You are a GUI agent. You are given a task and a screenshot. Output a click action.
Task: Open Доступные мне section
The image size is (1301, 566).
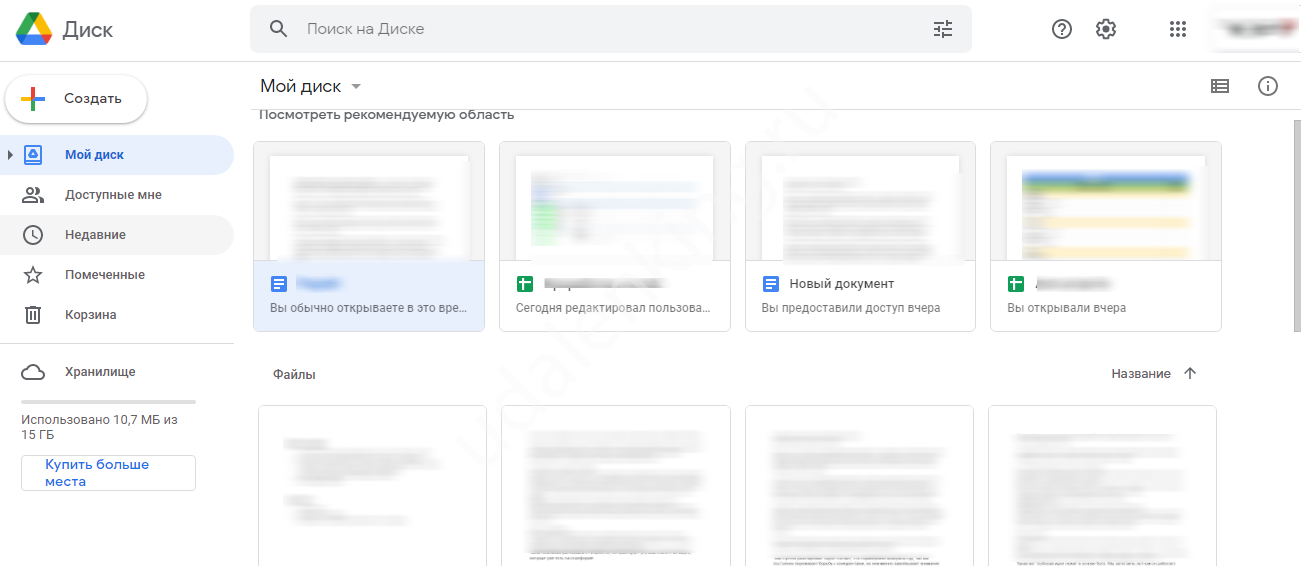tap(112, 195)
